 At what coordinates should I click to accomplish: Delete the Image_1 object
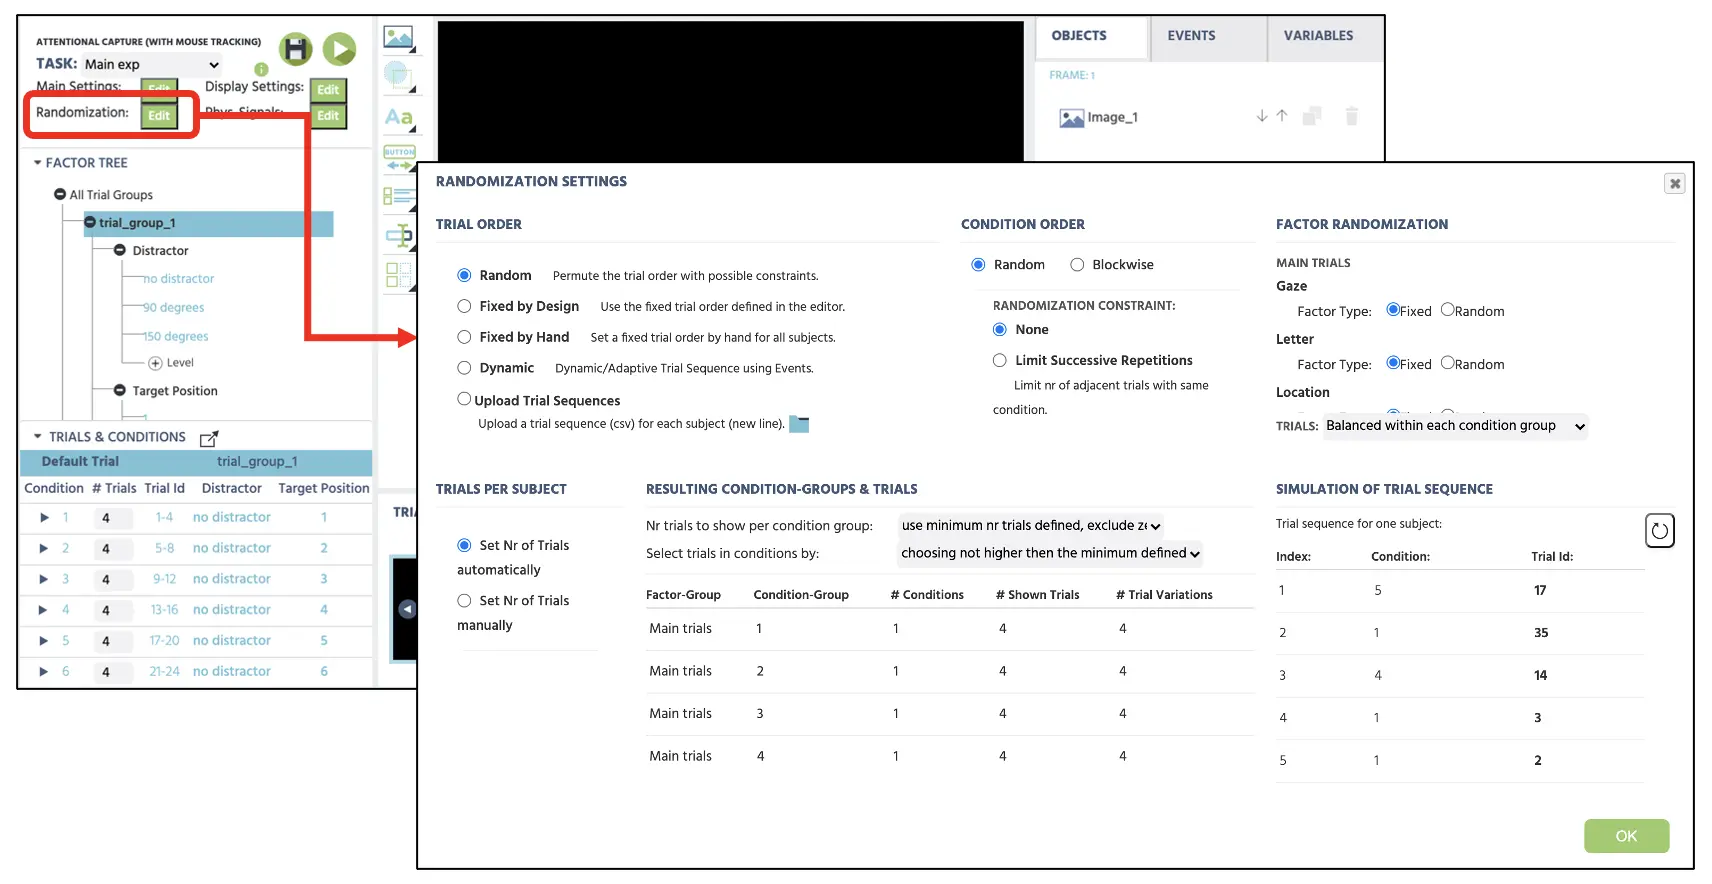(1351, 116)
